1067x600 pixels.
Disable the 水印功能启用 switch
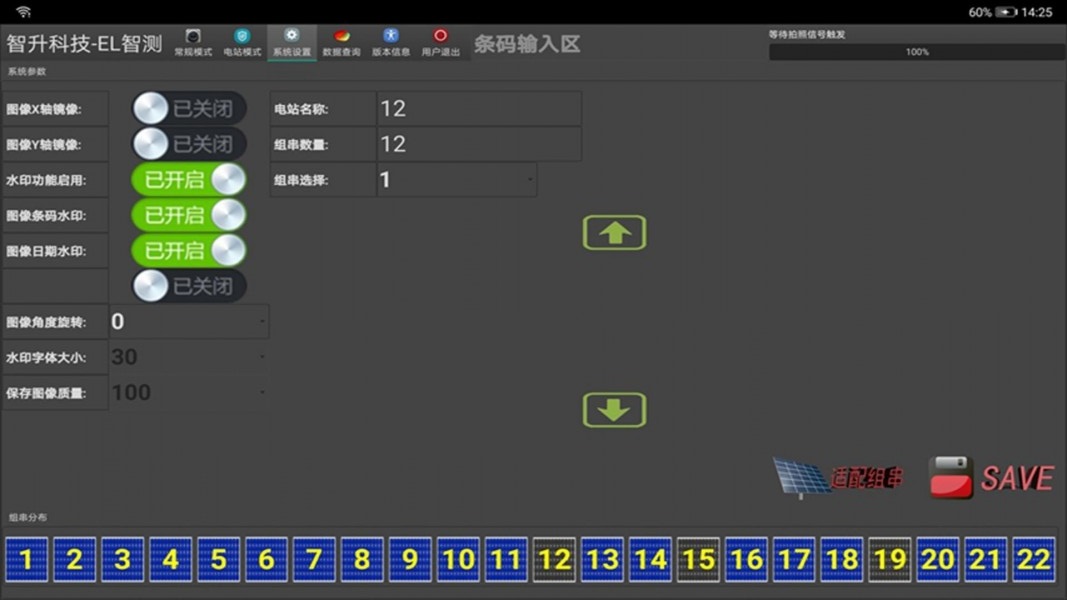pos(188,180)
